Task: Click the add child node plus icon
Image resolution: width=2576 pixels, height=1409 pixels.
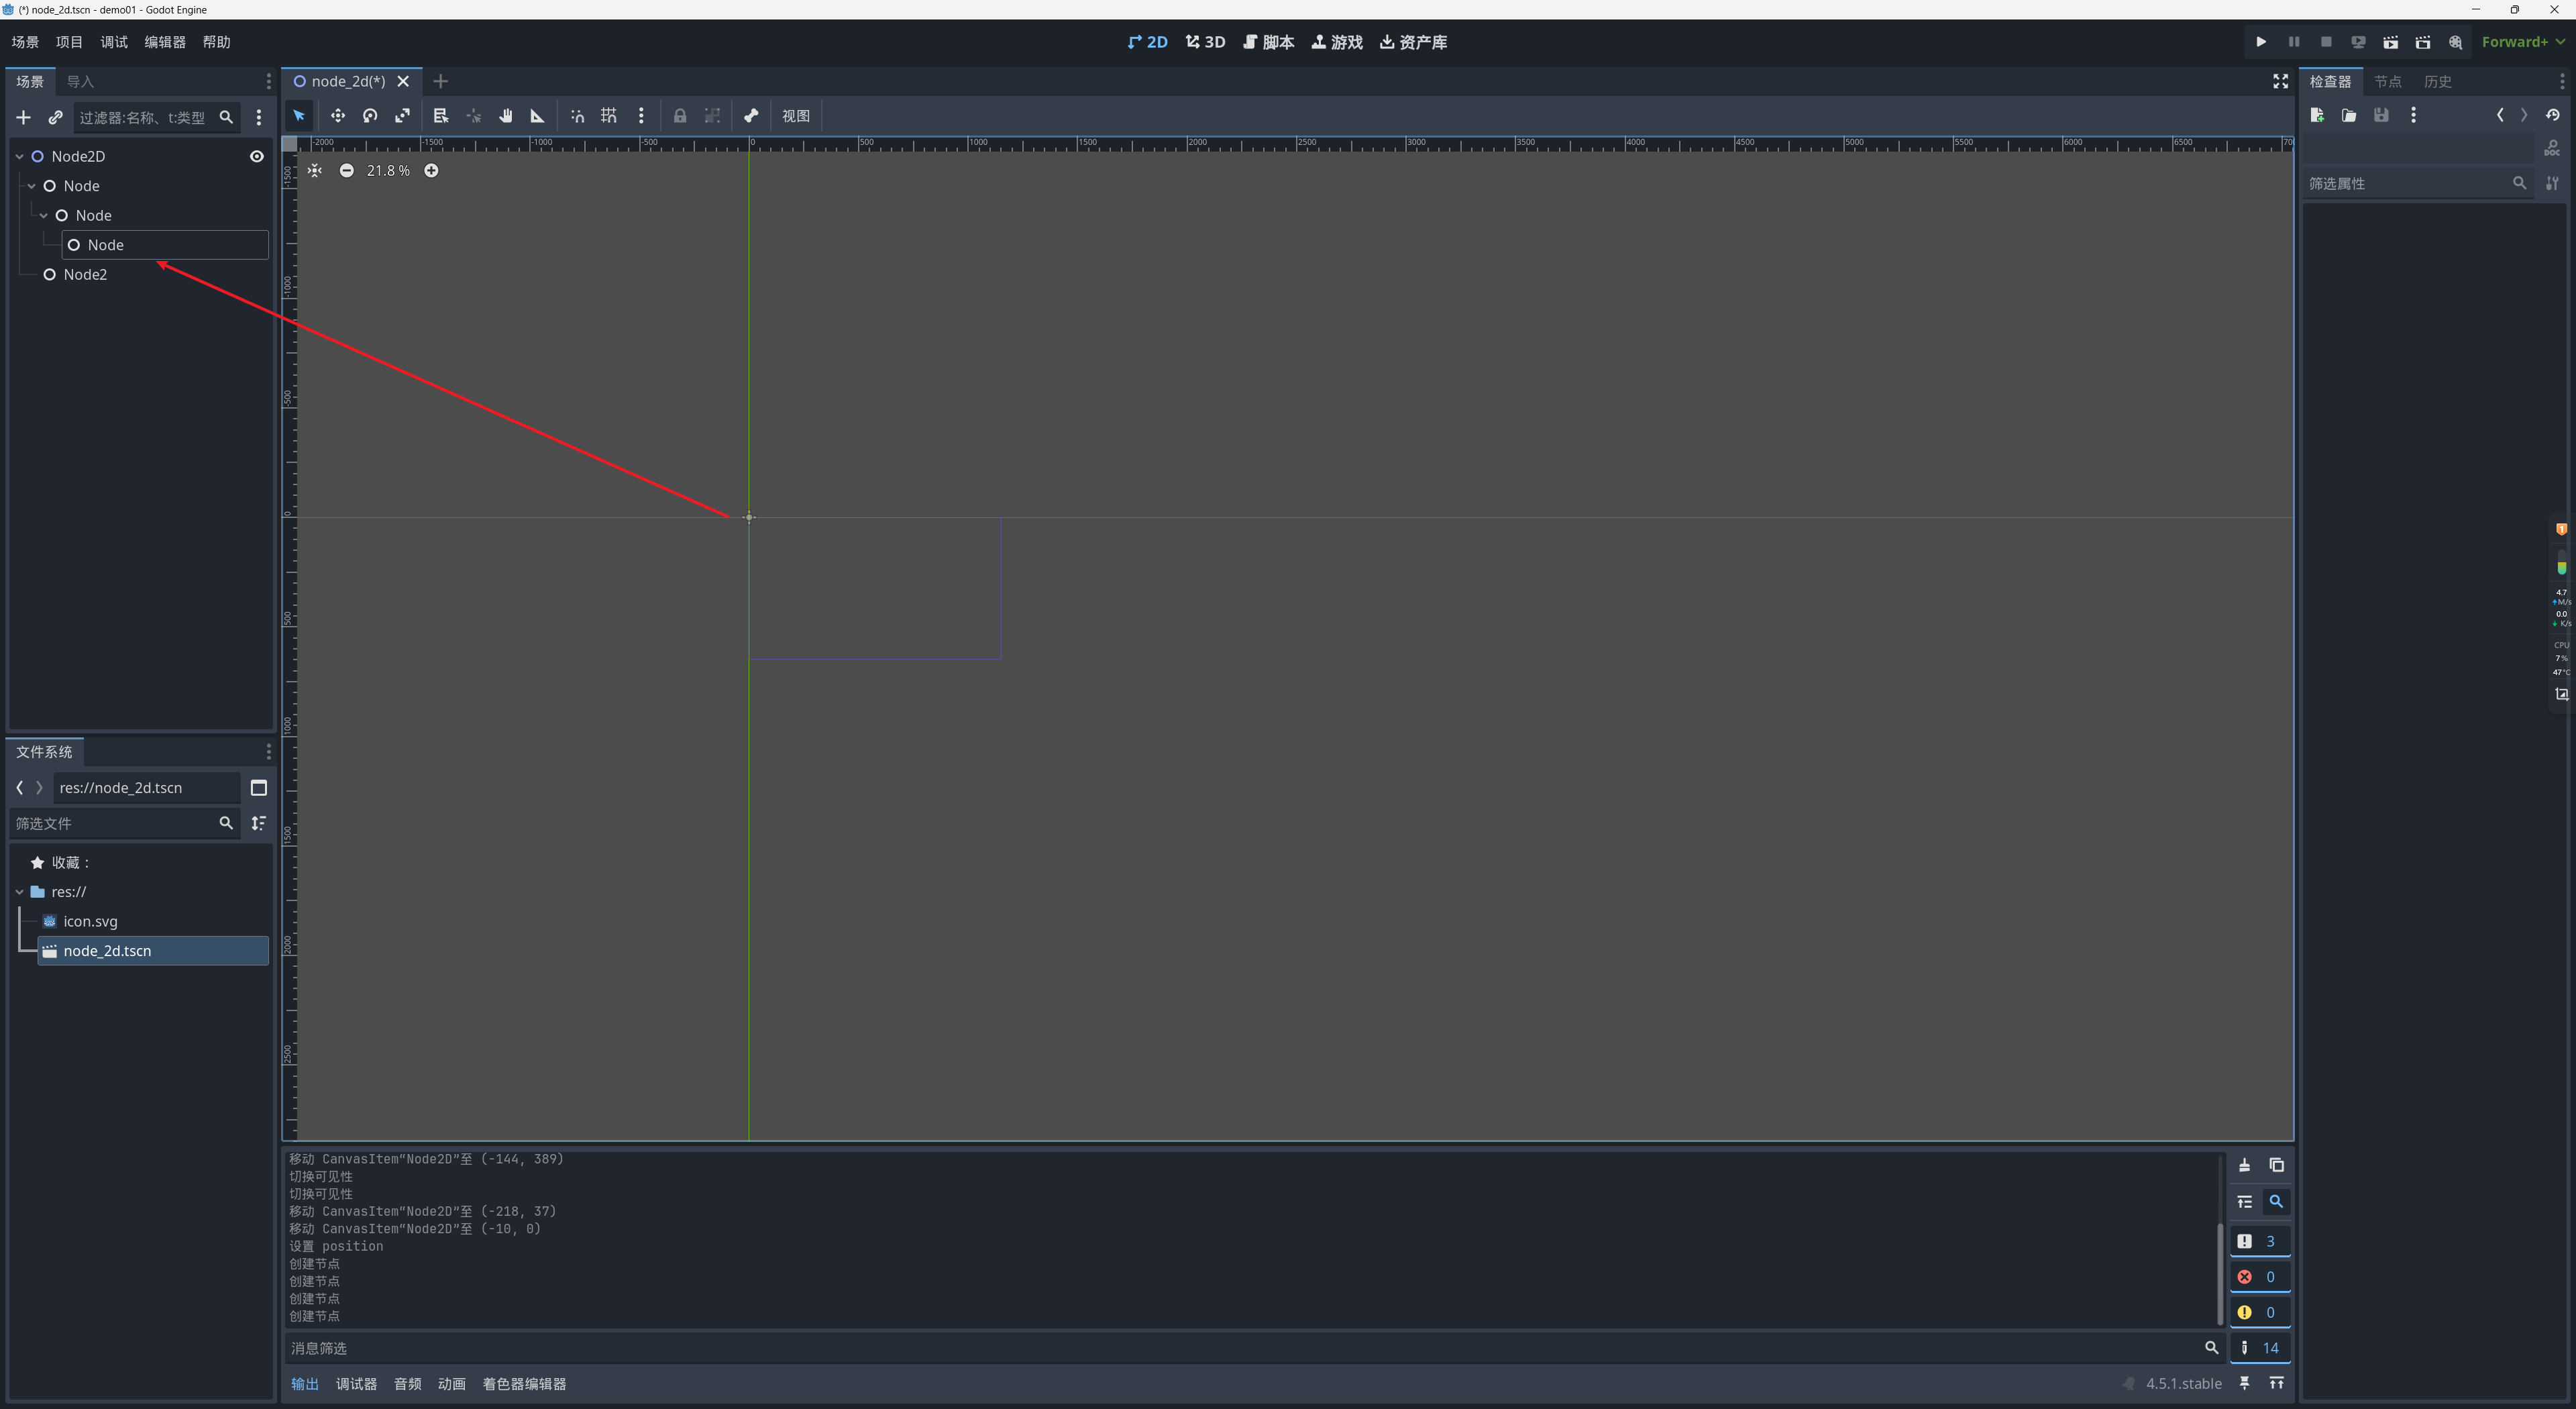Action: (x=23, y=118)
